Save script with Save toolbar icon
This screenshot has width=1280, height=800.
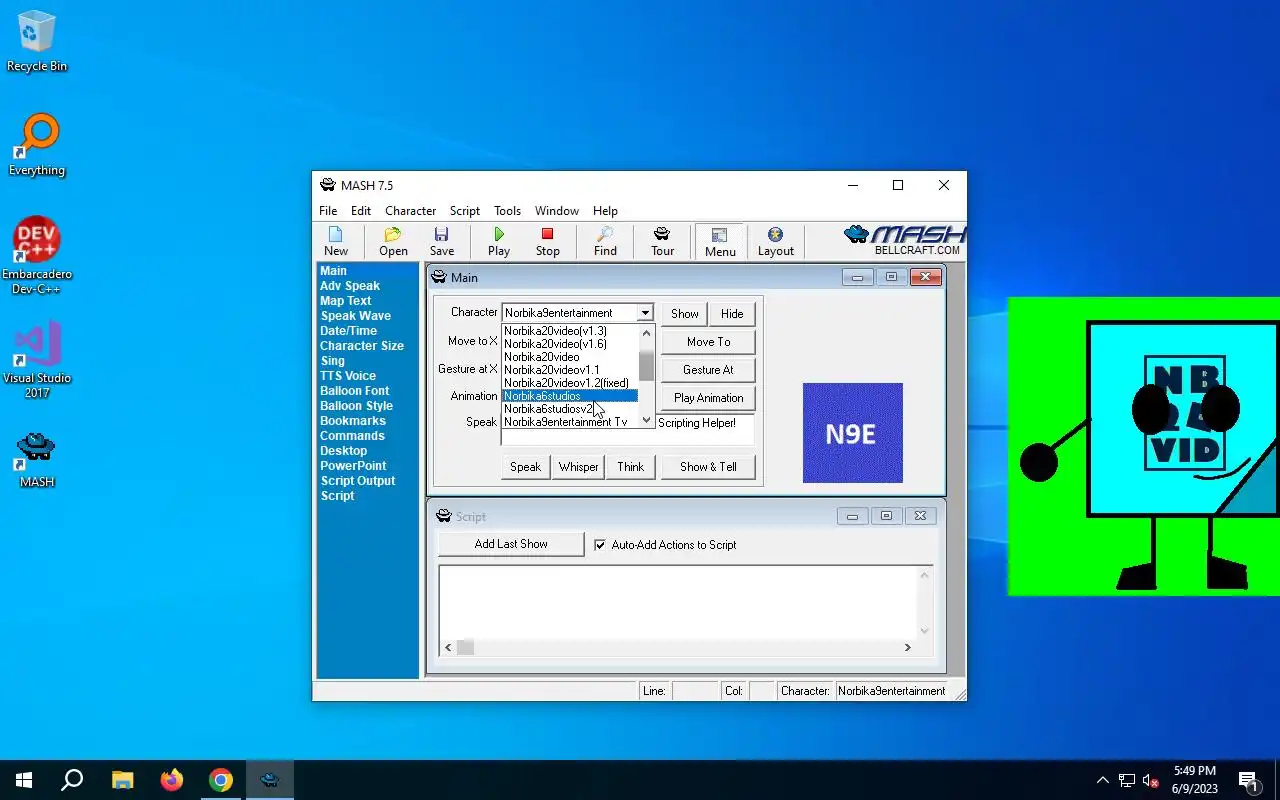click(x=442, y=241)
